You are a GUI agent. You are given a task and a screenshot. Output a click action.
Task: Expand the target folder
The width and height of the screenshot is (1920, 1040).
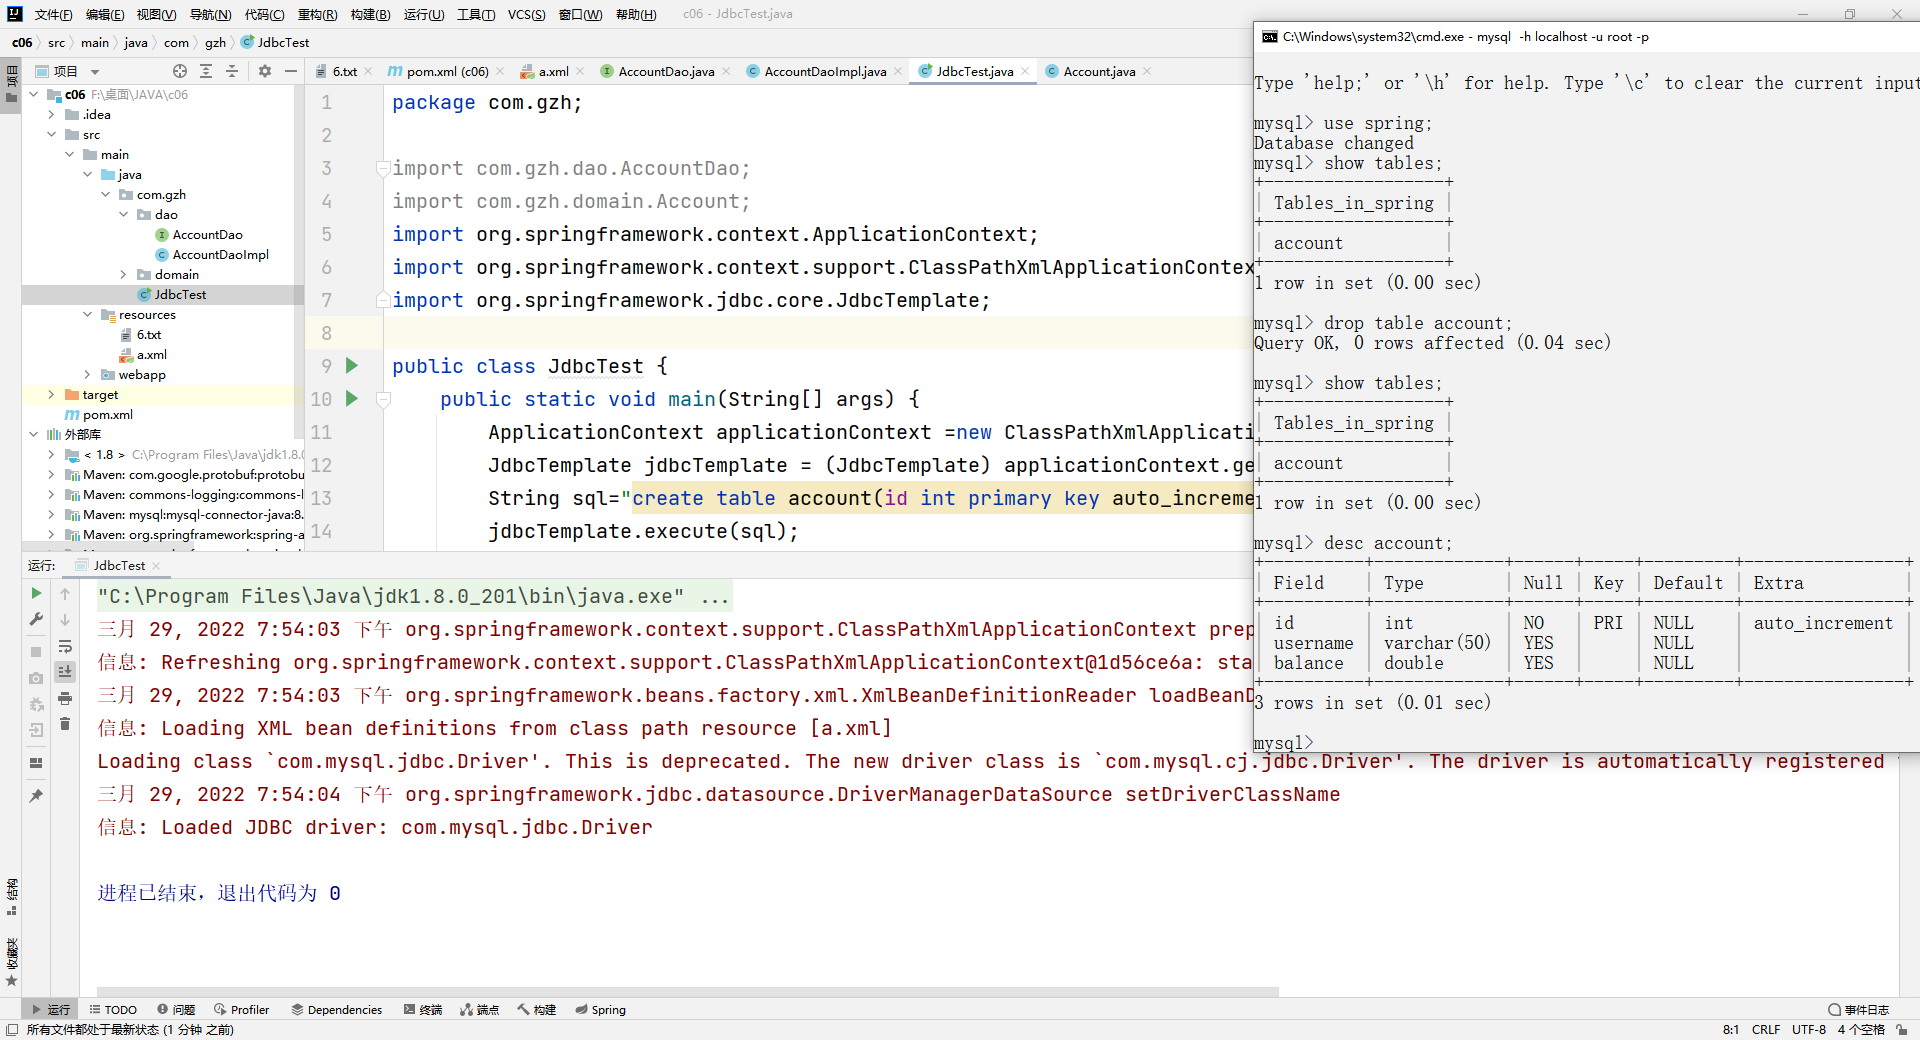pos(52,395)
